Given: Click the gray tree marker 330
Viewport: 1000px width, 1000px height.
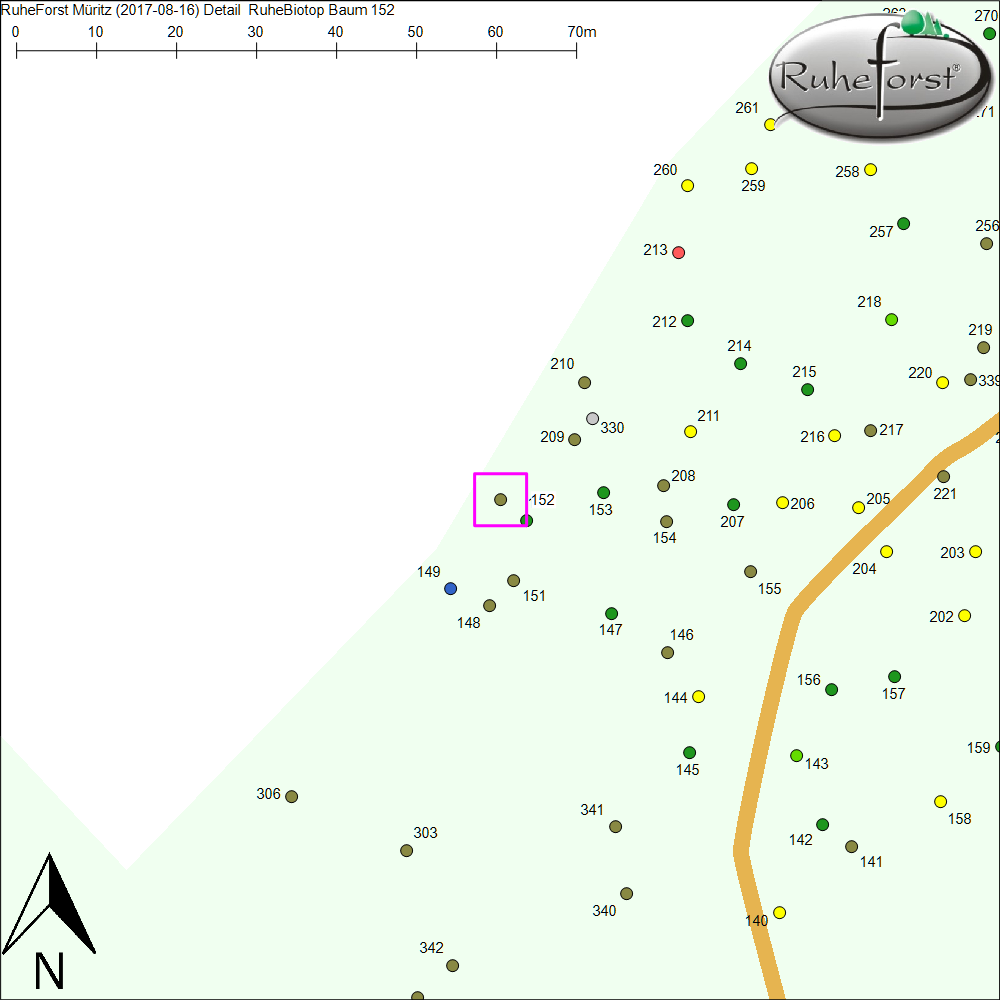Looking at the screenshot, I should (593, 419).
